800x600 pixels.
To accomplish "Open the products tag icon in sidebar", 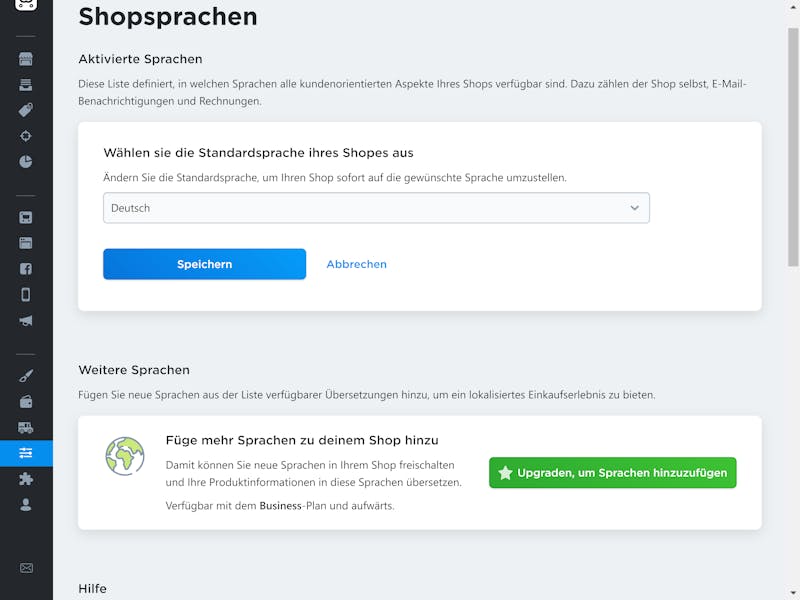I will tap(26, 110).
